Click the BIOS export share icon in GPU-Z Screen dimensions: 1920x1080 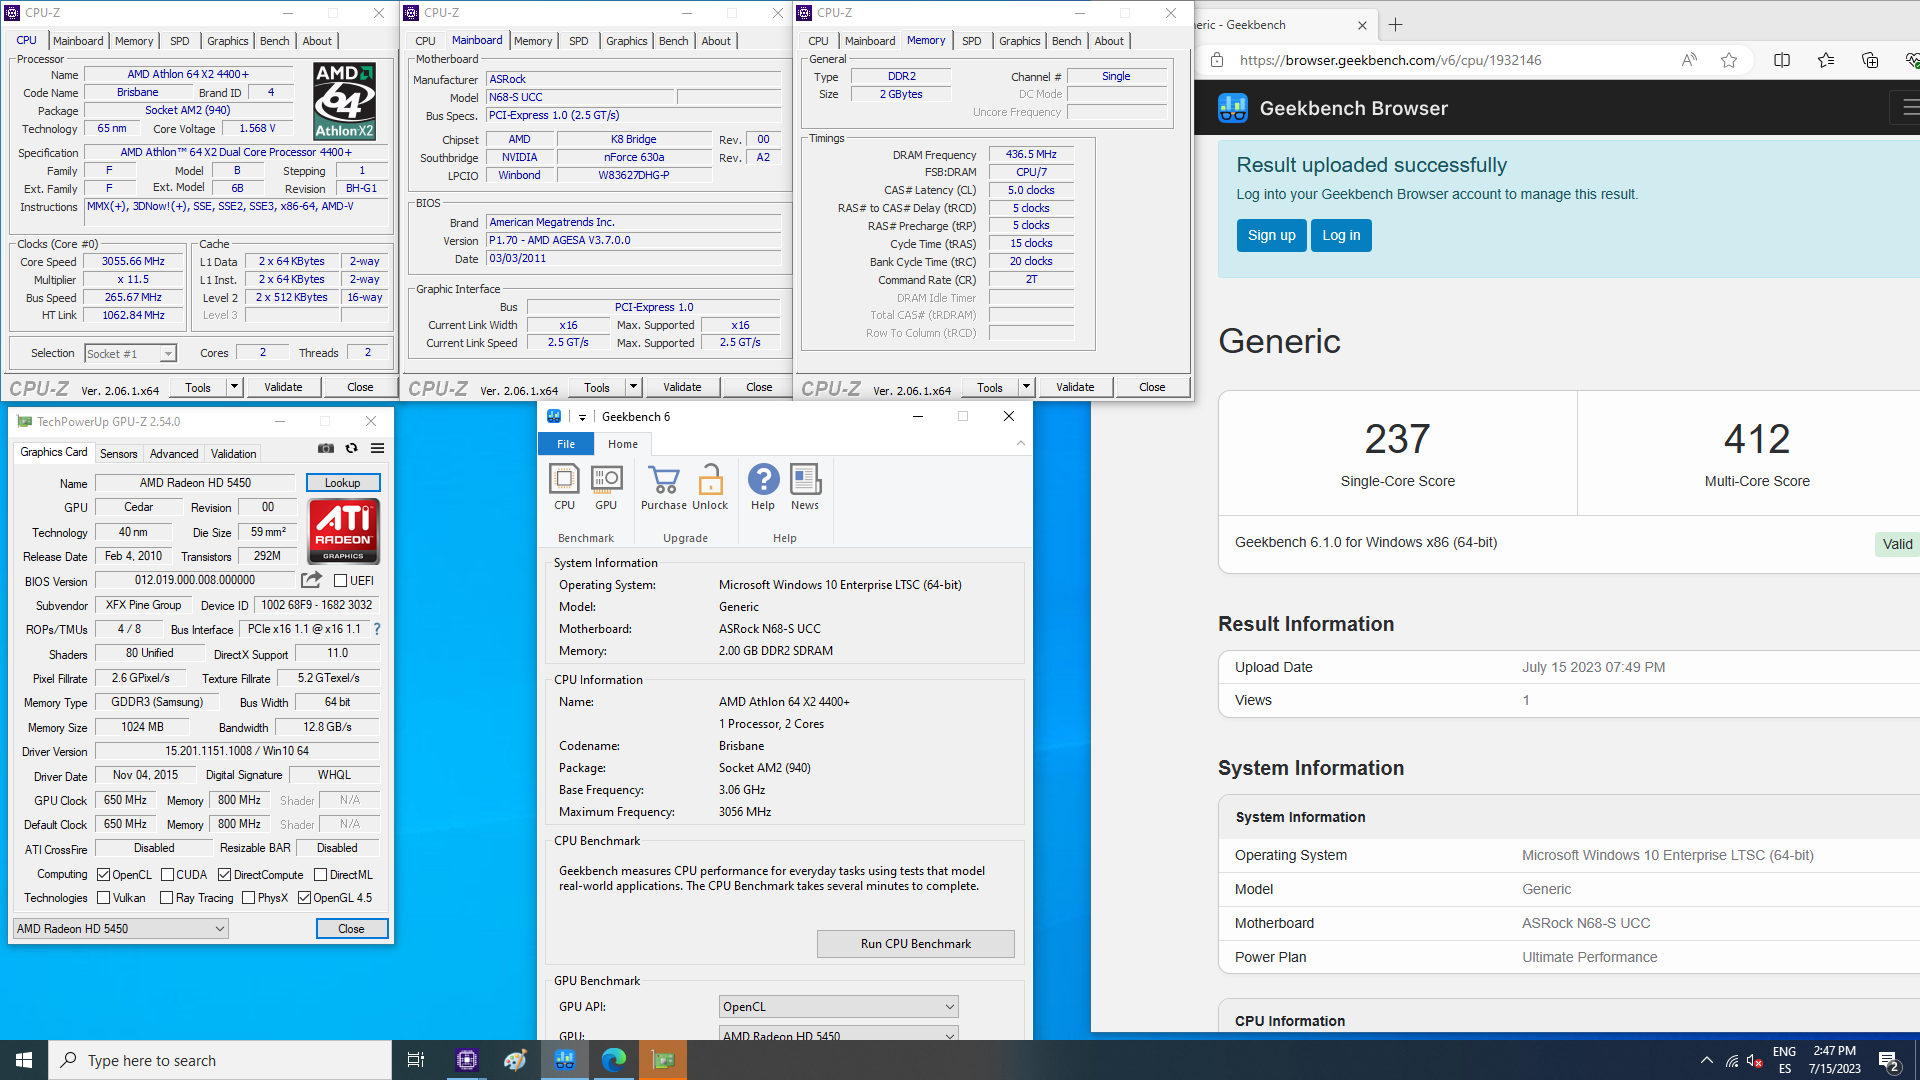tap(312, 580)
